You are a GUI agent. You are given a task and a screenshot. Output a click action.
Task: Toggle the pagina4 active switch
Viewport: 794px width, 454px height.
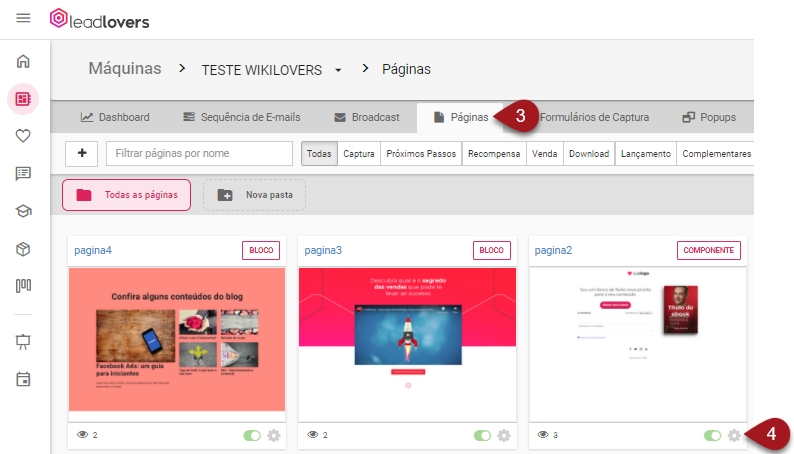coord(252,436)
